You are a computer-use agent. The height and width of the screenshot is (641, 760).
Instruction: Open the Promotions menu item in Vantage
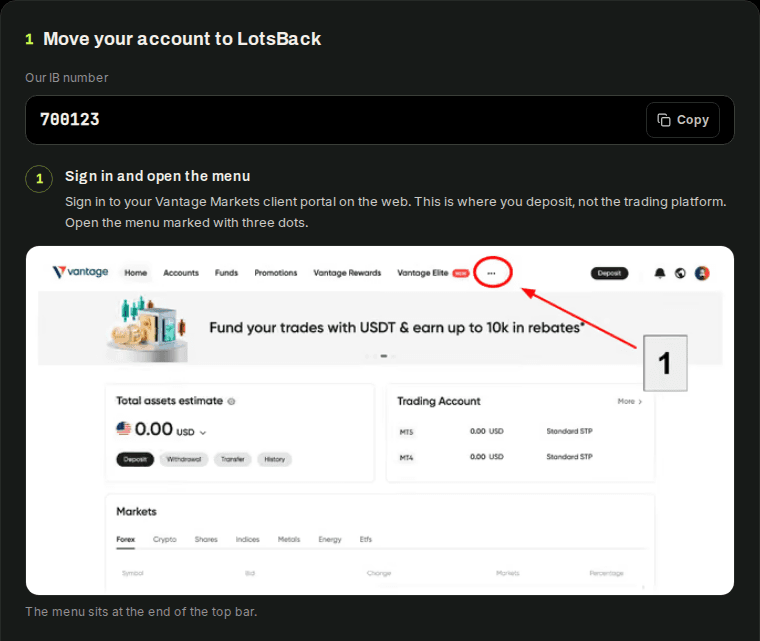point(276,273)
